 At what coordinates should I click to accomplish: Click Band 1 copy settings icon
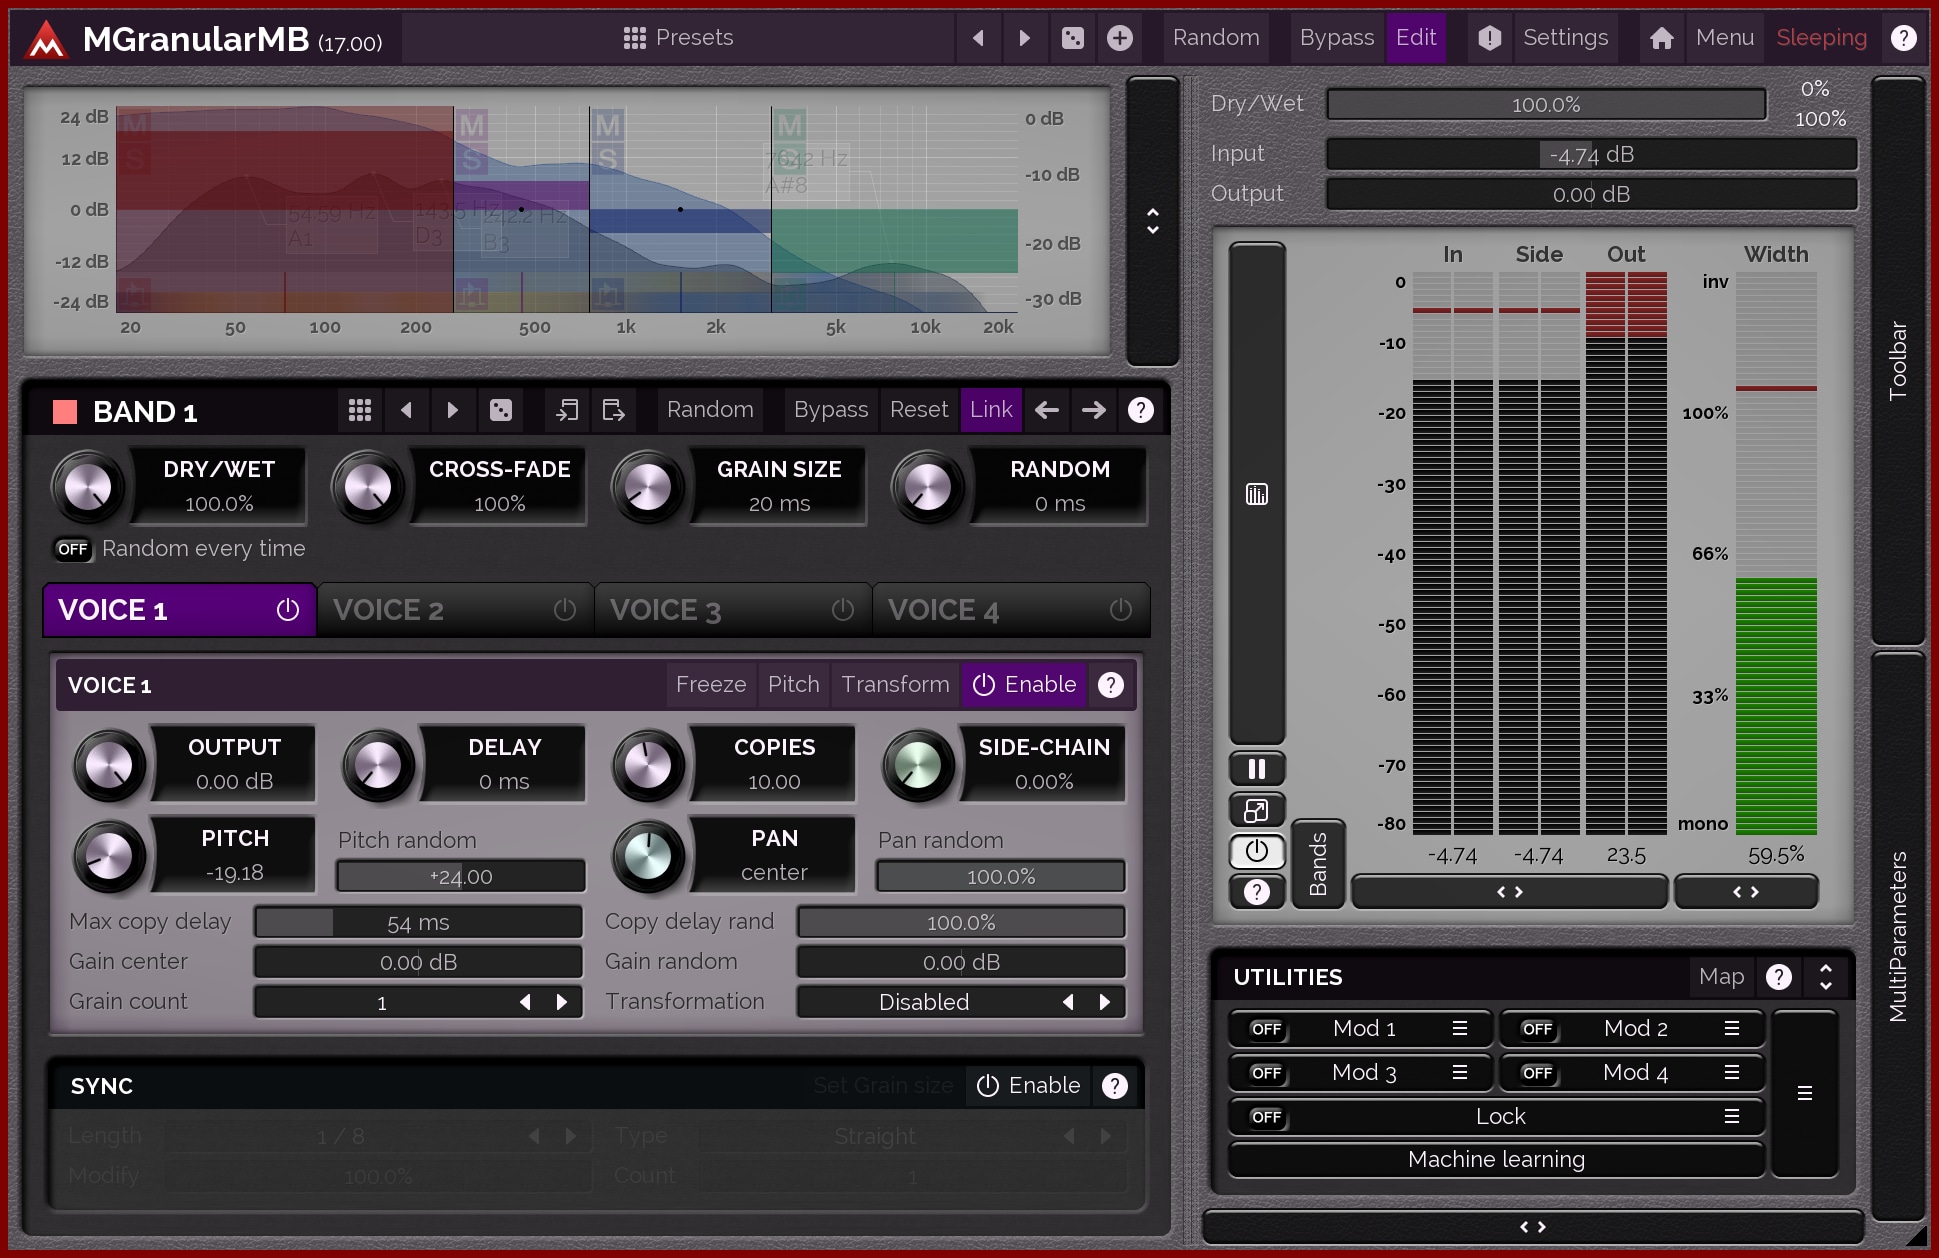pyautogui.click(x=567, y=410)
